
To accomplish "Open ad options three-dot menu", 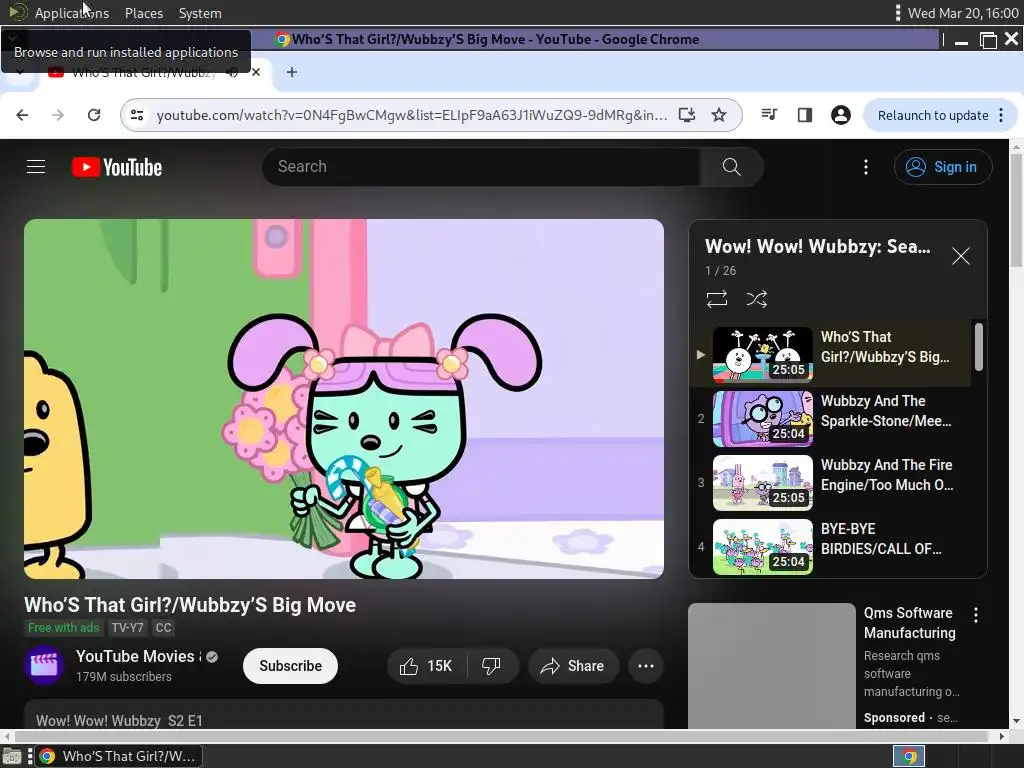I will click(976, 615).
